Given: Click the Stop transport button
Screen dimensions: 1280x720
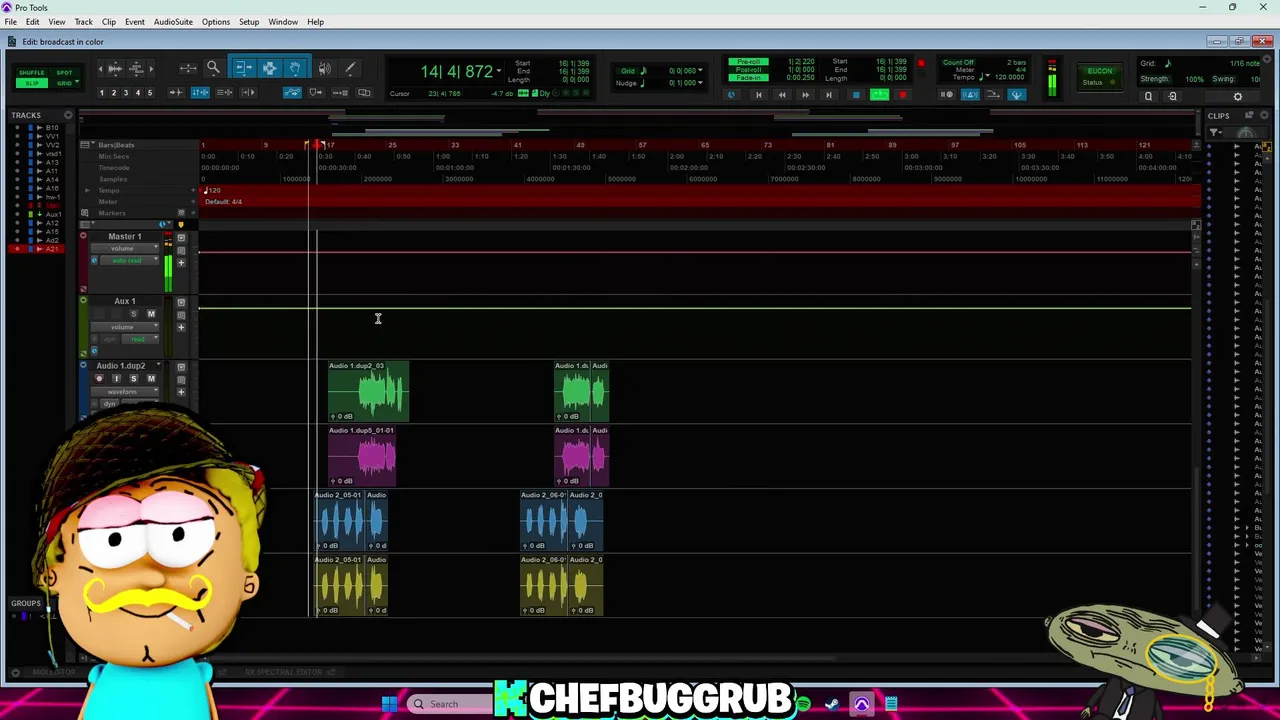Looking at the screenshot, I should point(855,95).
